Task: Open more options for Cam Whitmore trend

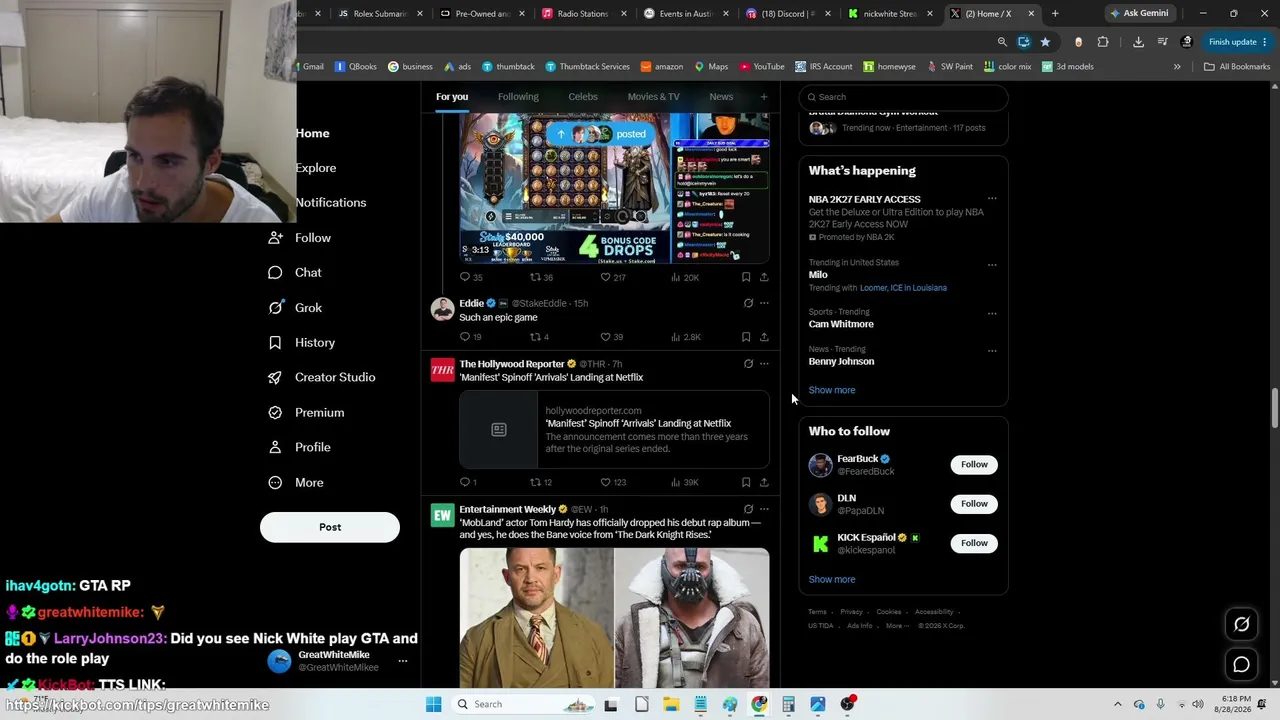Action: pos(992,313)
